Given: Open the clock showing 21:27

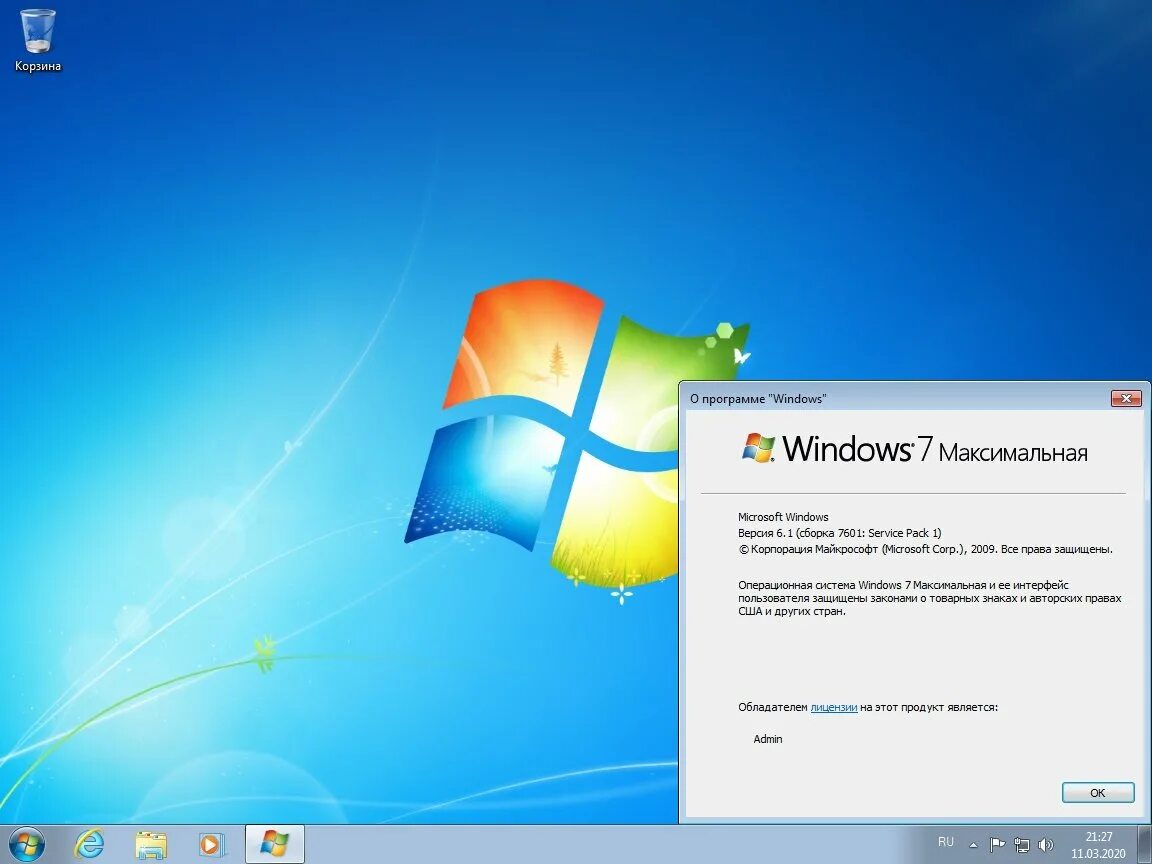Looking at the screenshot, I should [x=1098, y=845].
